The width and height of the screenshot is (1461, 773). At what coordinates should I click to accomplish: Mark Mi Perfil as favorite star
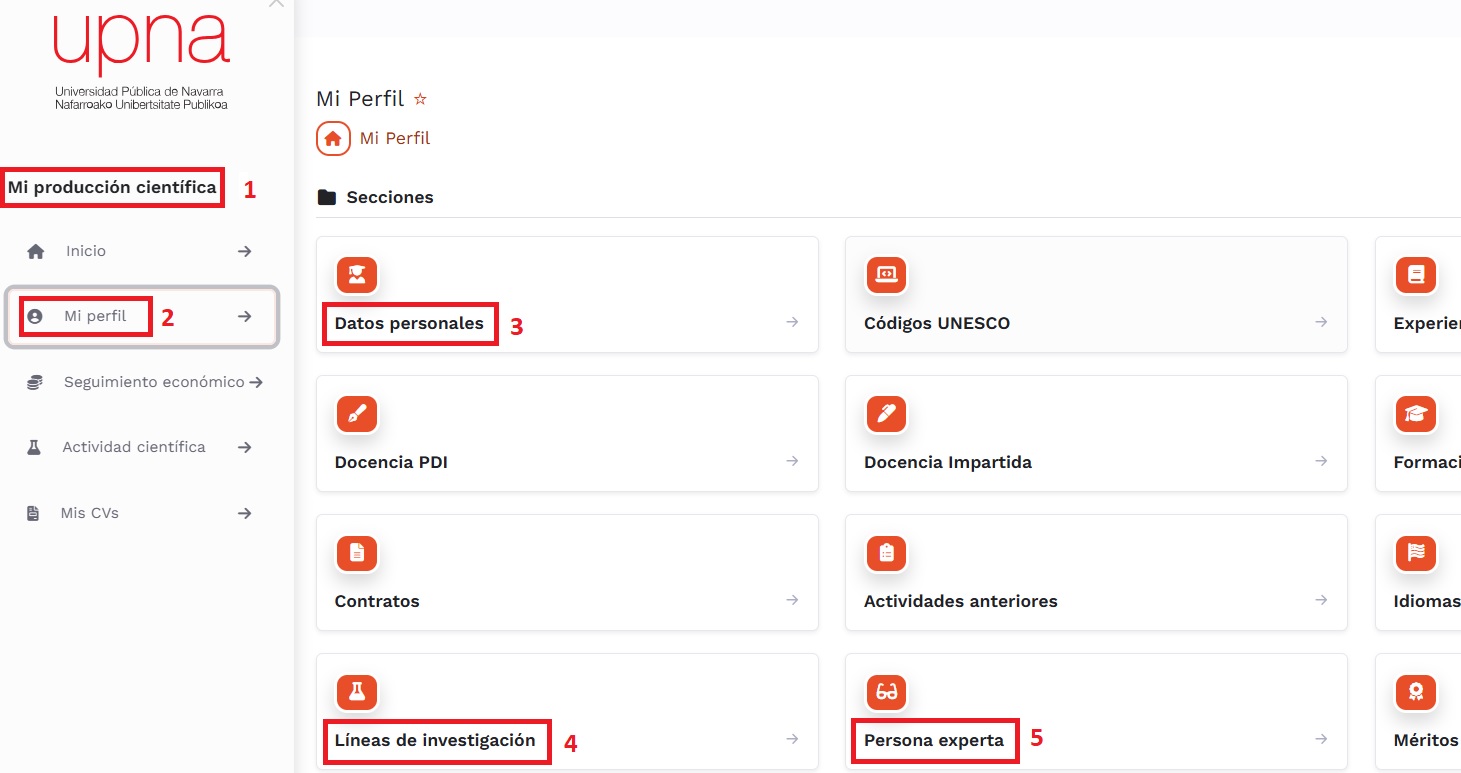(x=421, y=99)
